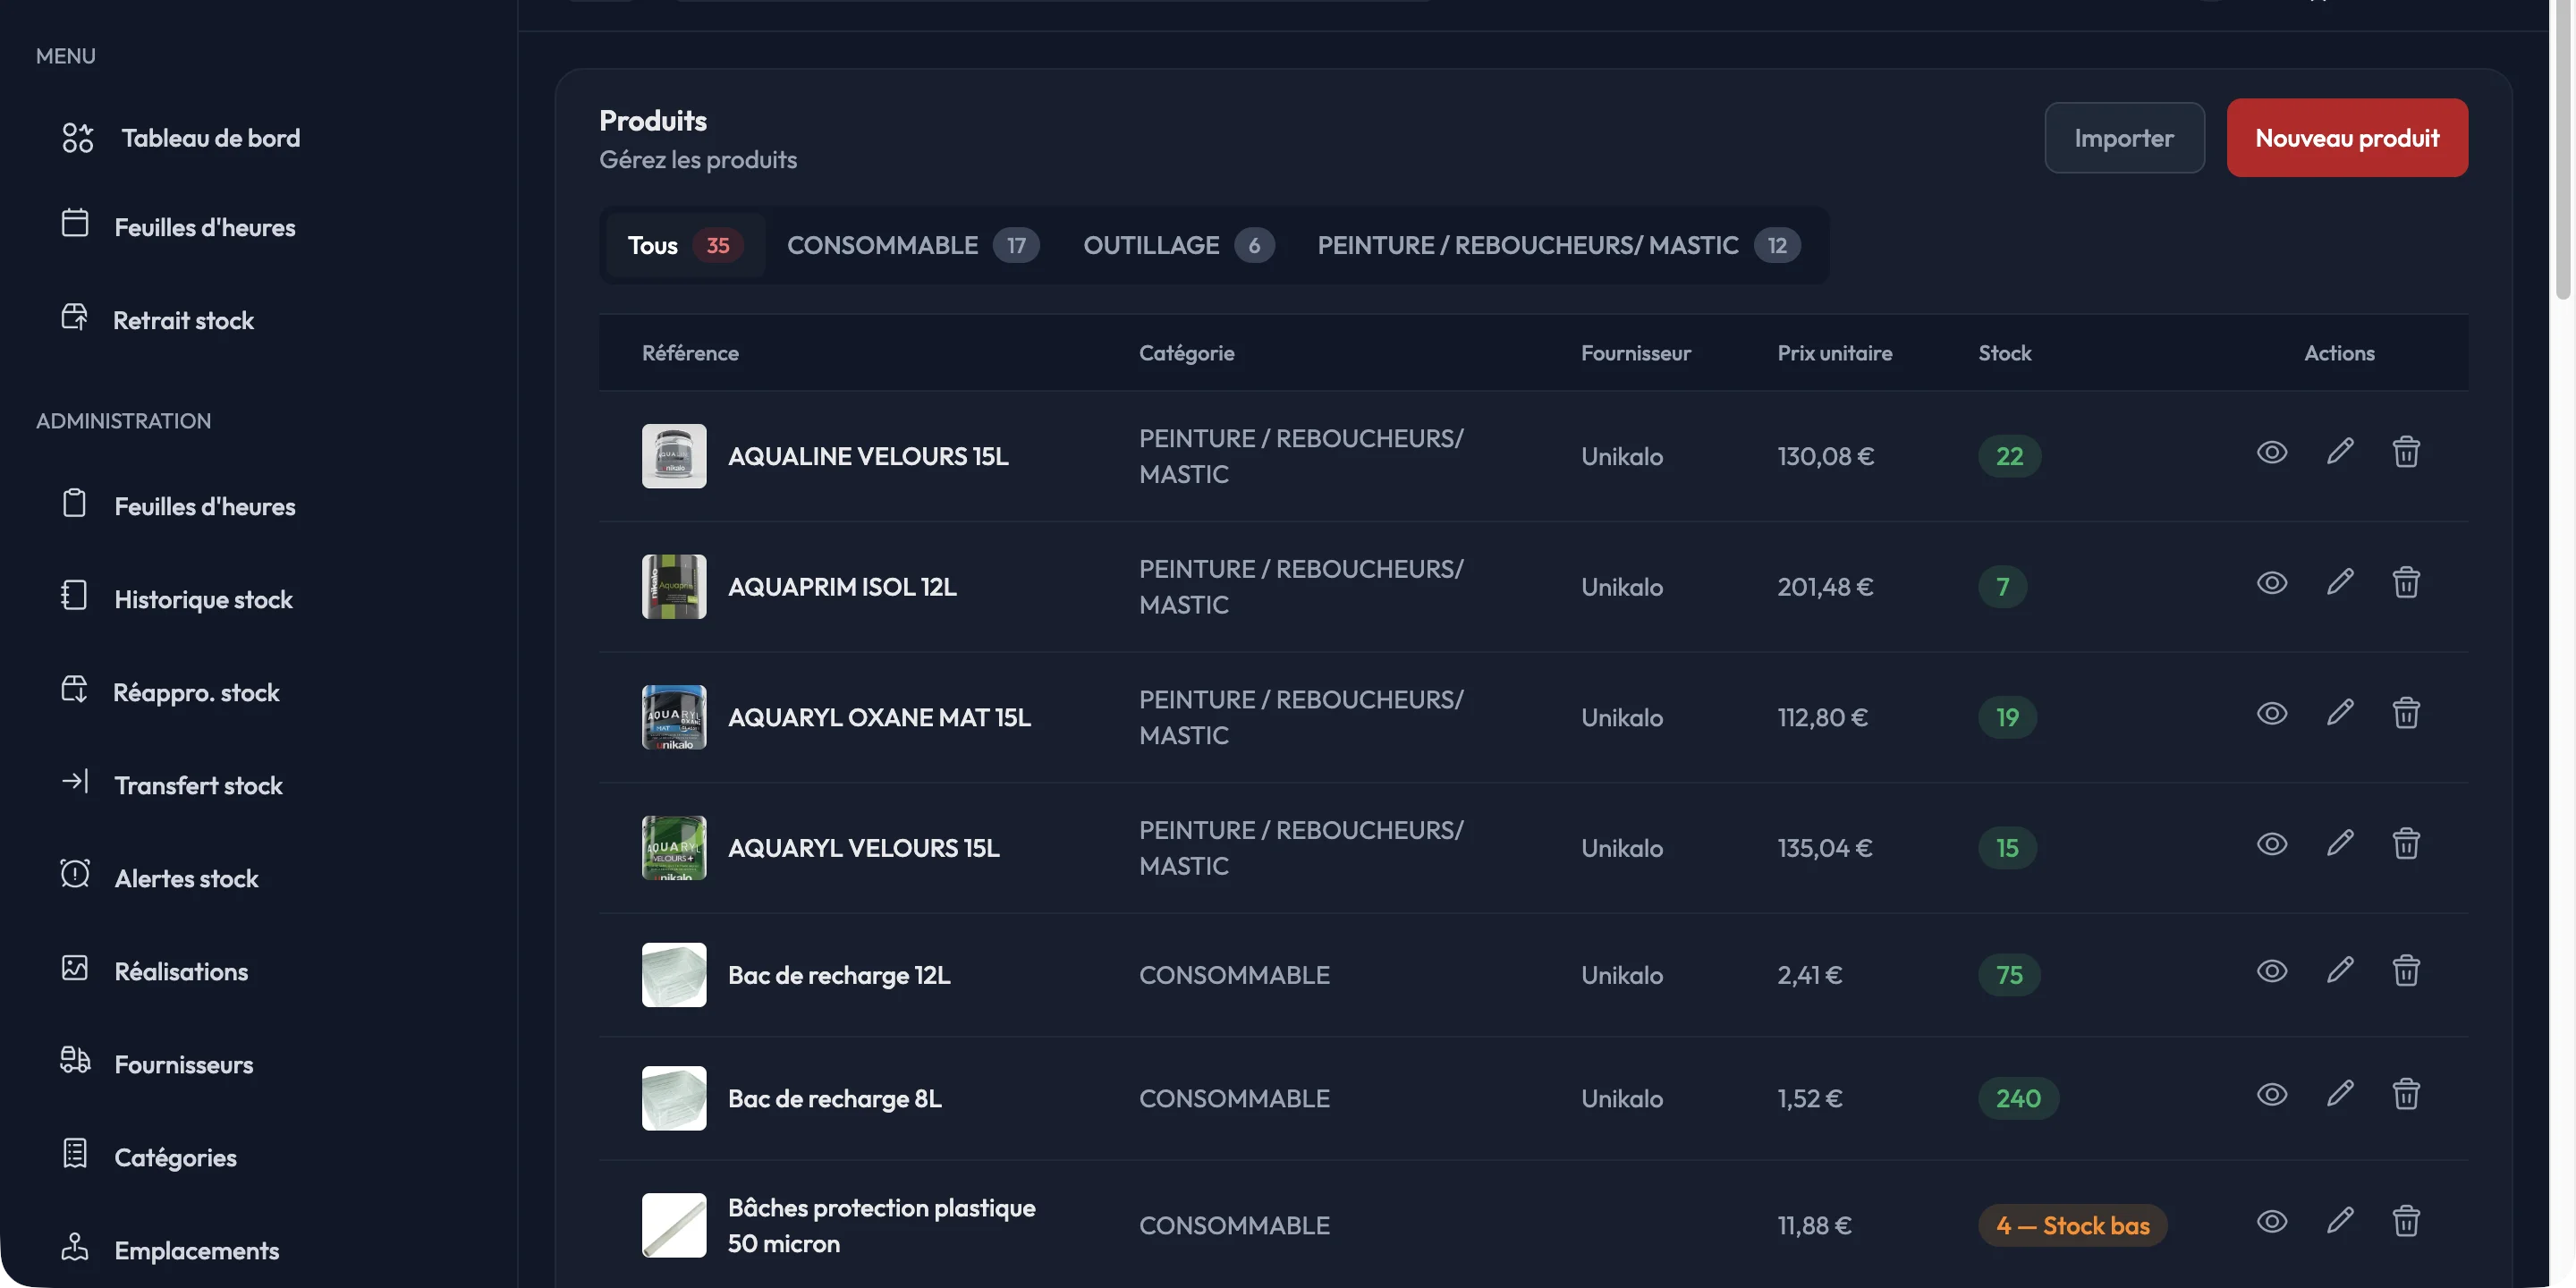Image resolution: width=2576 pixels, height=1288 pixels.
Task: Open the Fournisseurs truck icon
Action: point(75,1060)
